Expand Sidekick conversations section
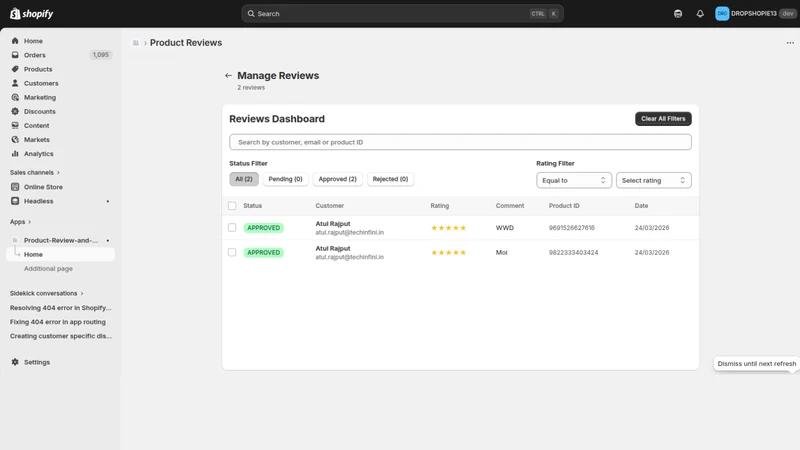This screenshot has width=800, height=450. coord(46,293)
